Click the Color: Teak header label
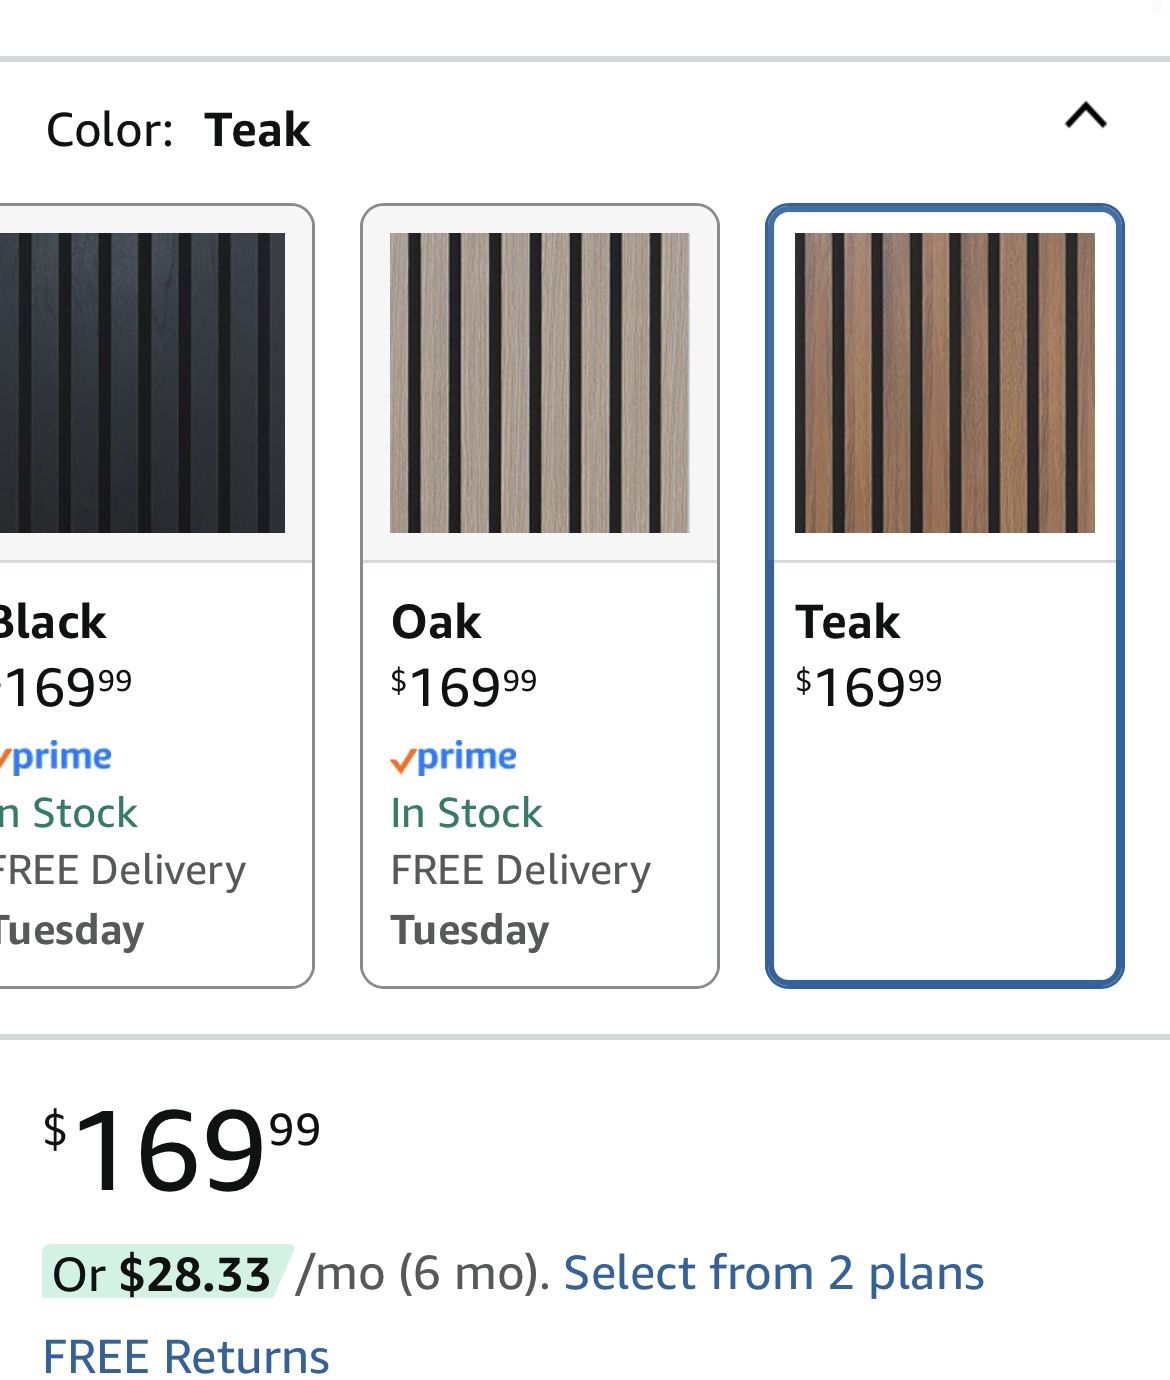The width and height of the screenshot is (1170, 1380). coord(178,130)
